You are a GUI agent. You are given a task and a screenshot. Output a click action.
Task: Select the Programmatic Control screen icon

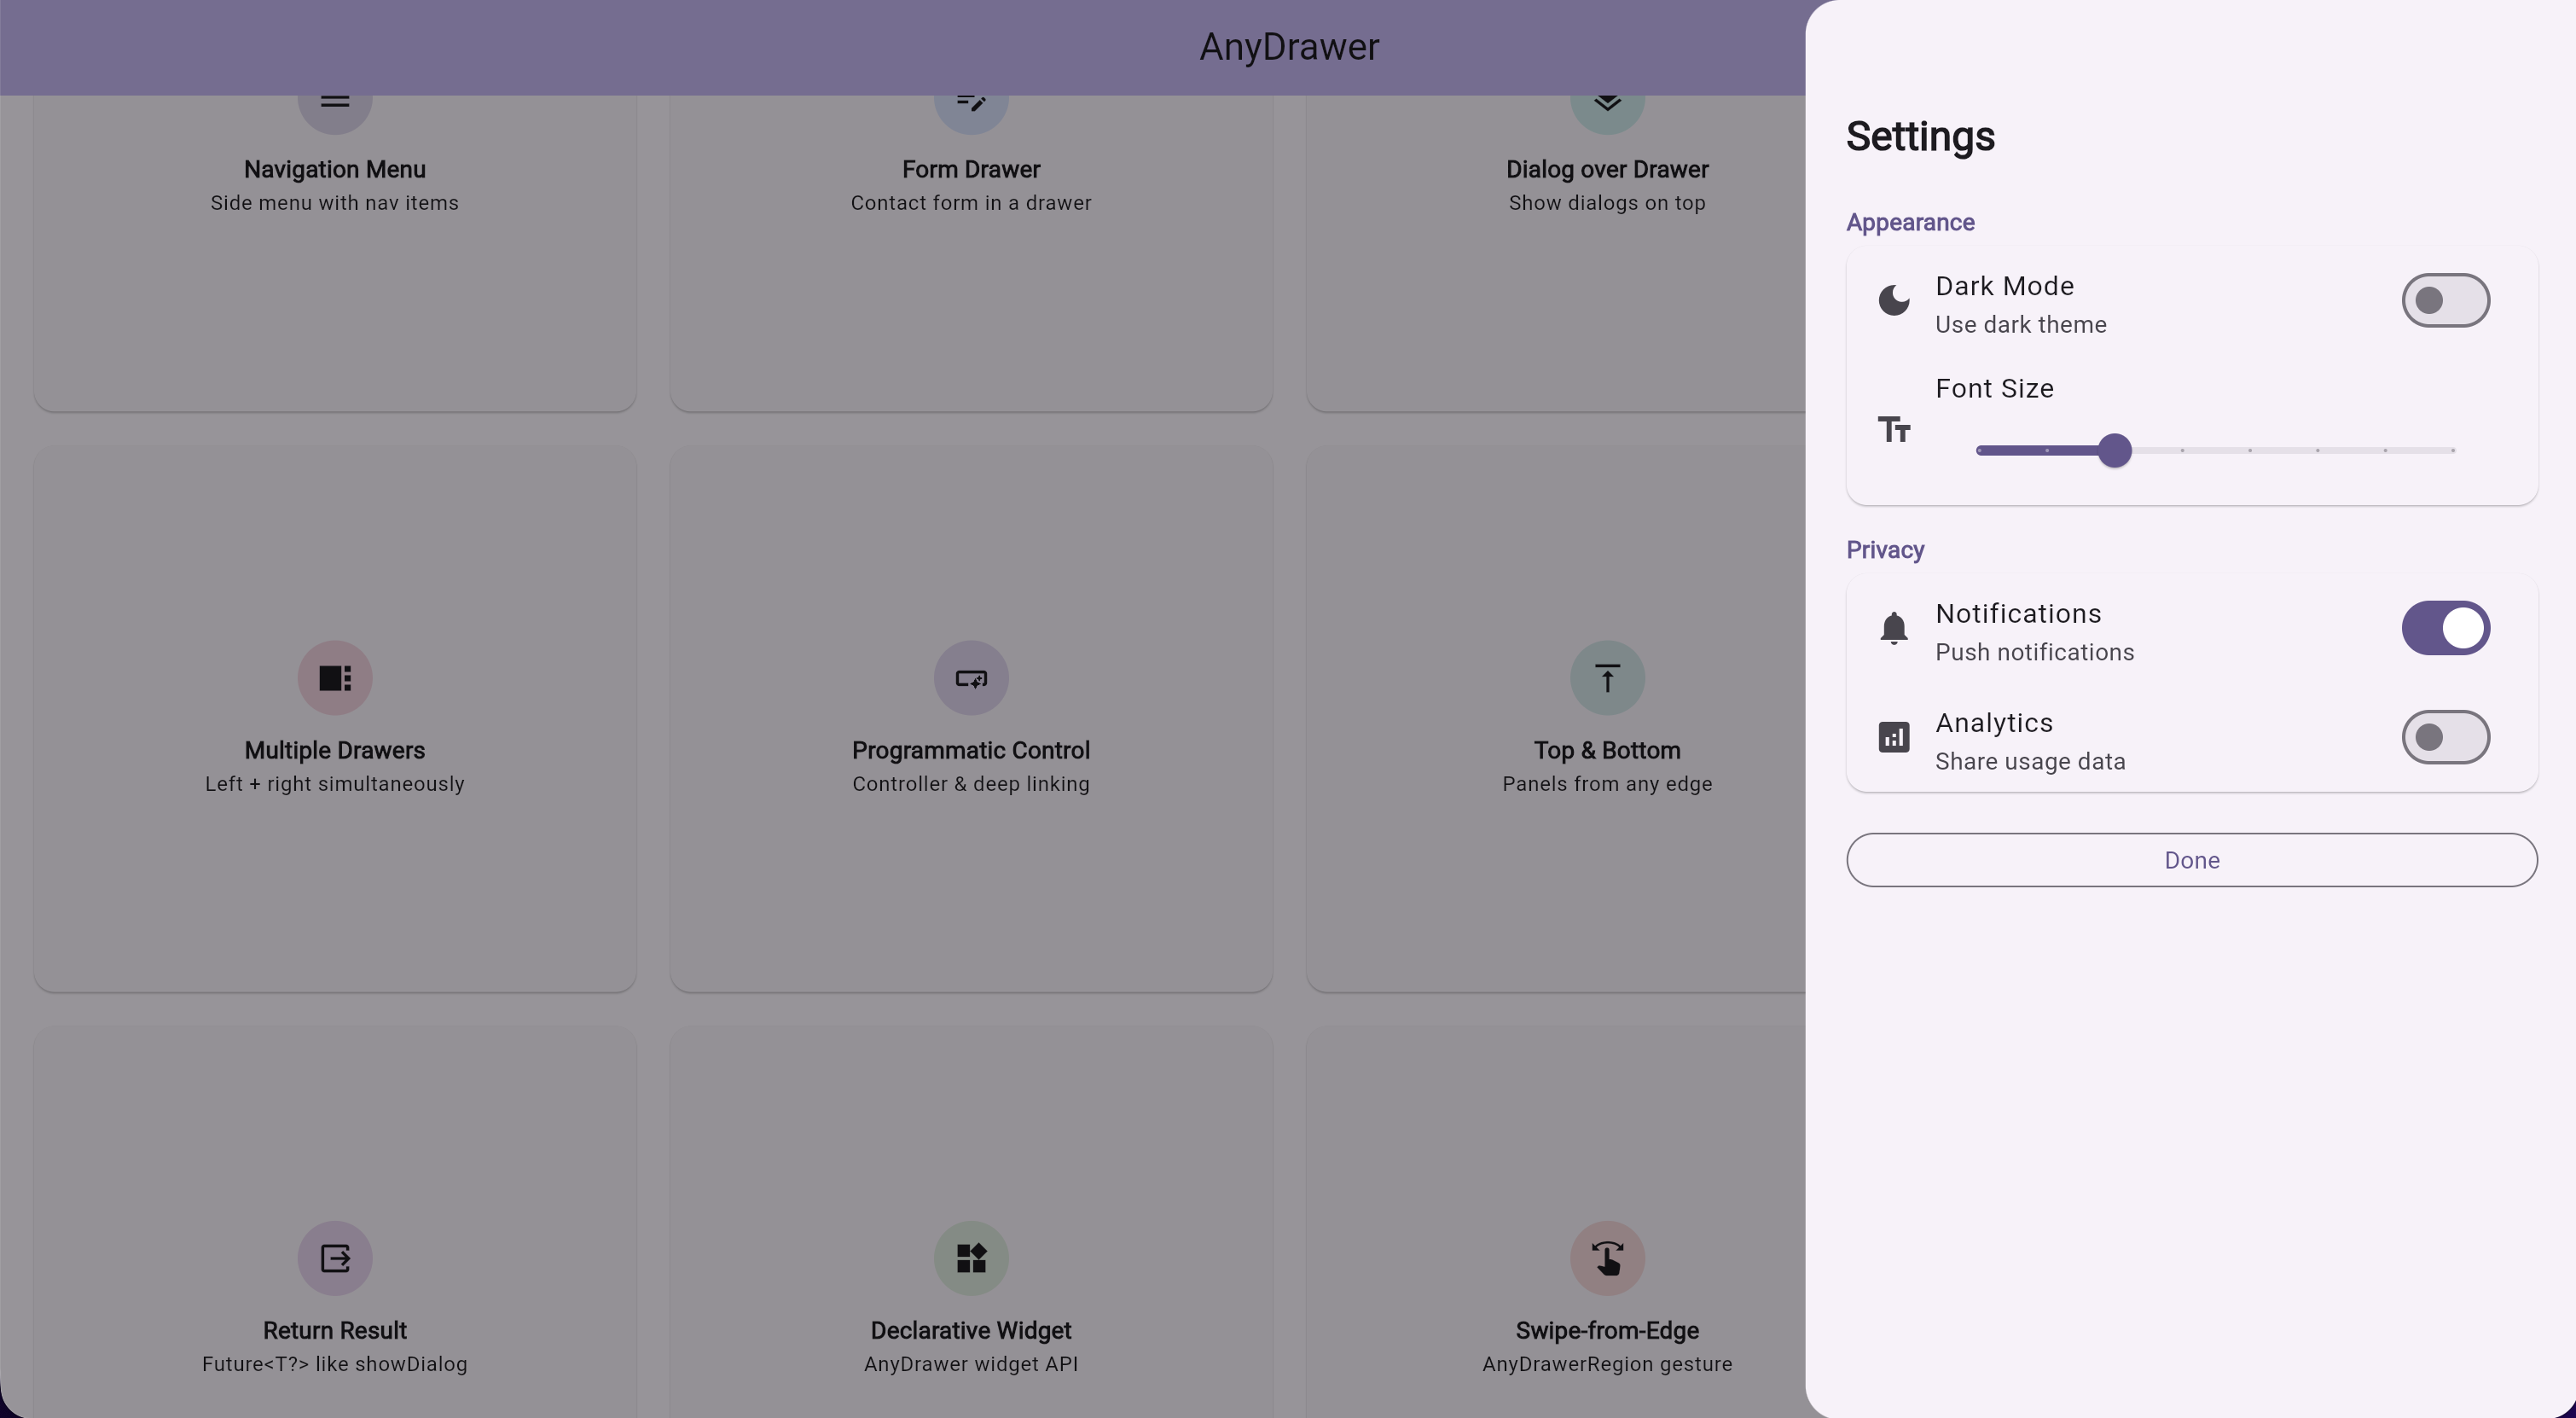coord(970,677)
